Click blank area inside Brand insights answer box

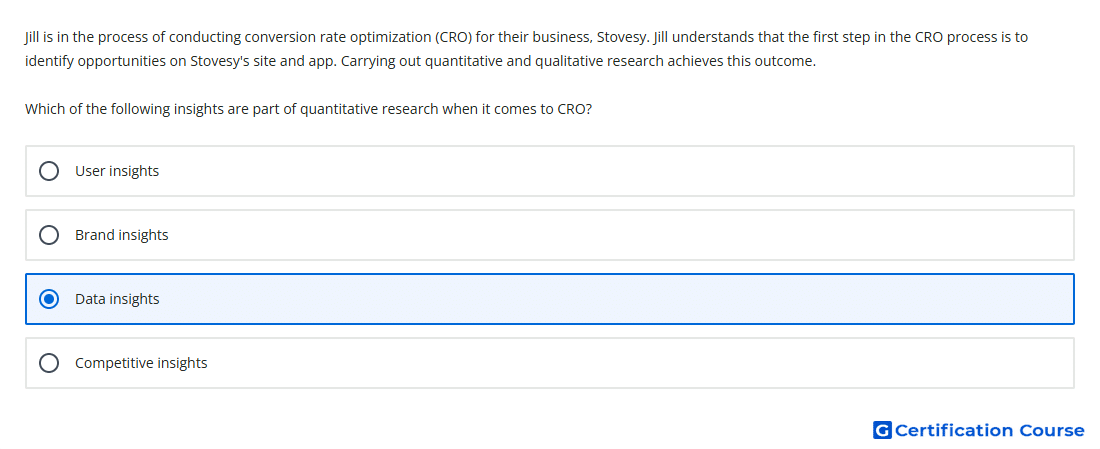(617, 235)
